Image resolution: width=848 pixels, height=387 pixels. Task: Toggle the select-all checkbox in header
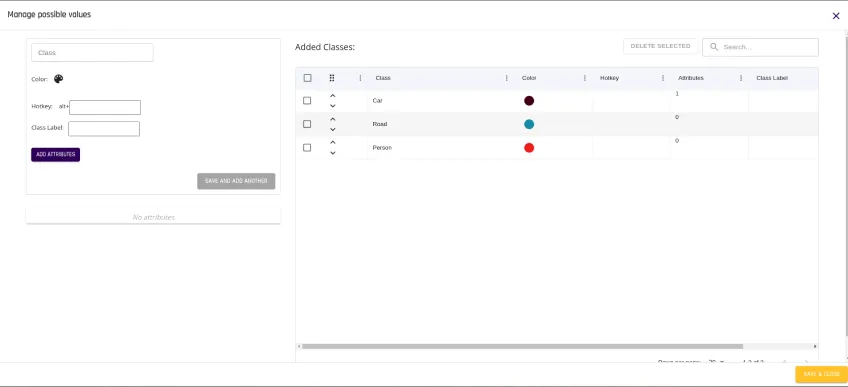[308, 78]
